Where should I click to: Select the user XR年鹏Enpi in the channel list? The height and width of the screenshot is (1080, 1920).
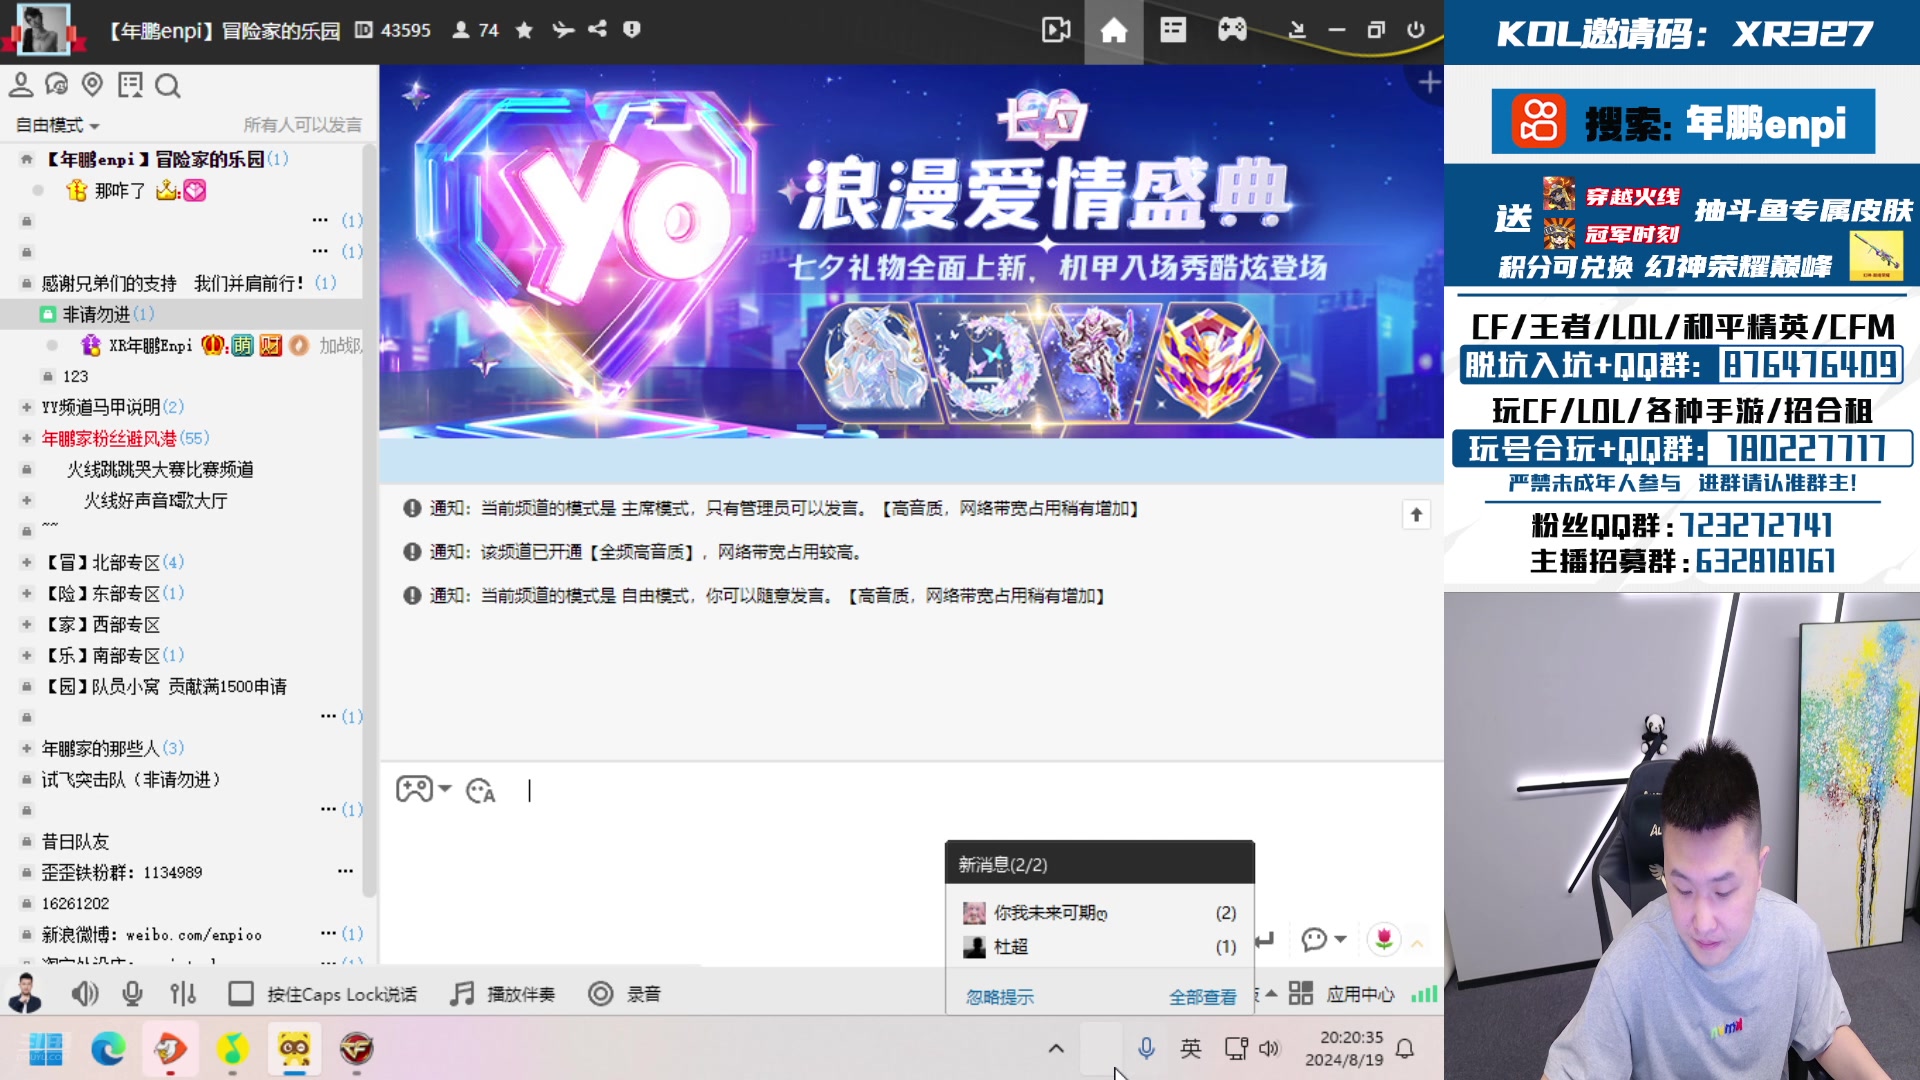[150, 345]
